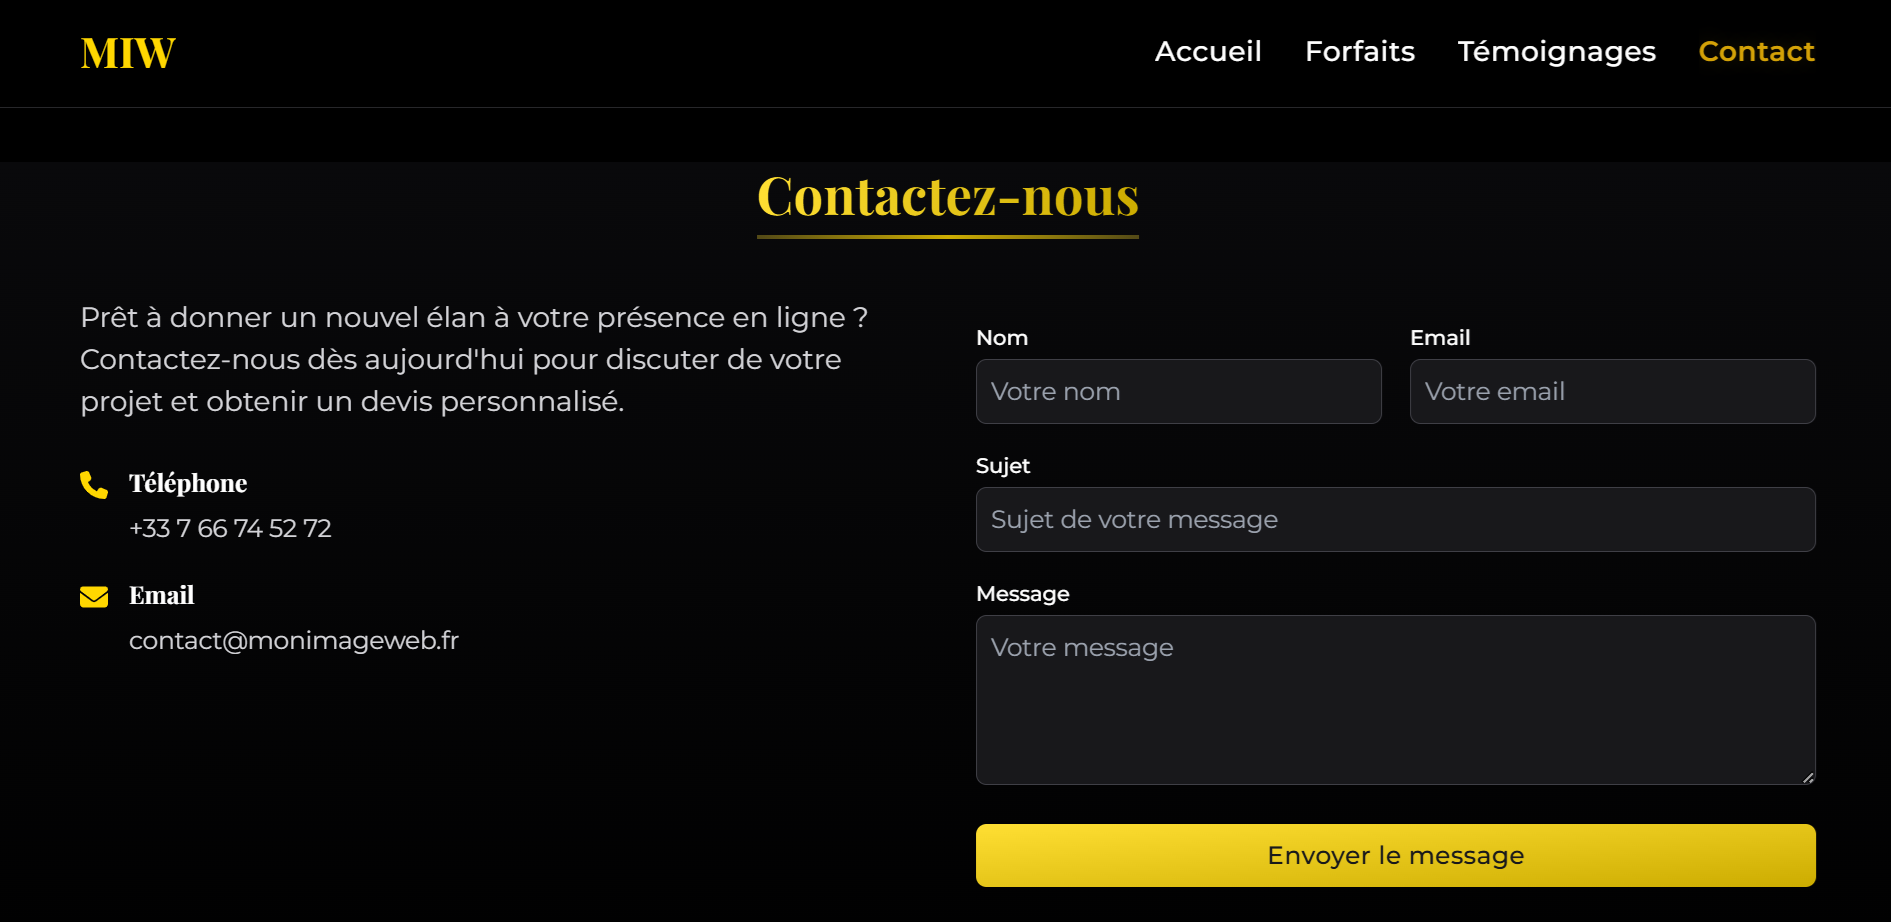Focus the Votre nom input field
Screen dimensions: 1897x922
tap(1178, 391)
